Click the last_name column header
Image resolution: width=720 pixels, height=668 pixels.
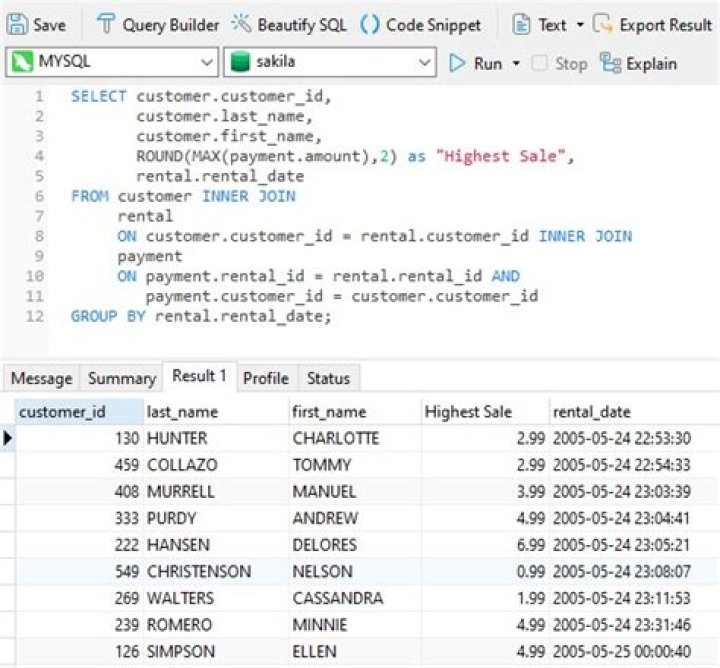tap(217, 412)
